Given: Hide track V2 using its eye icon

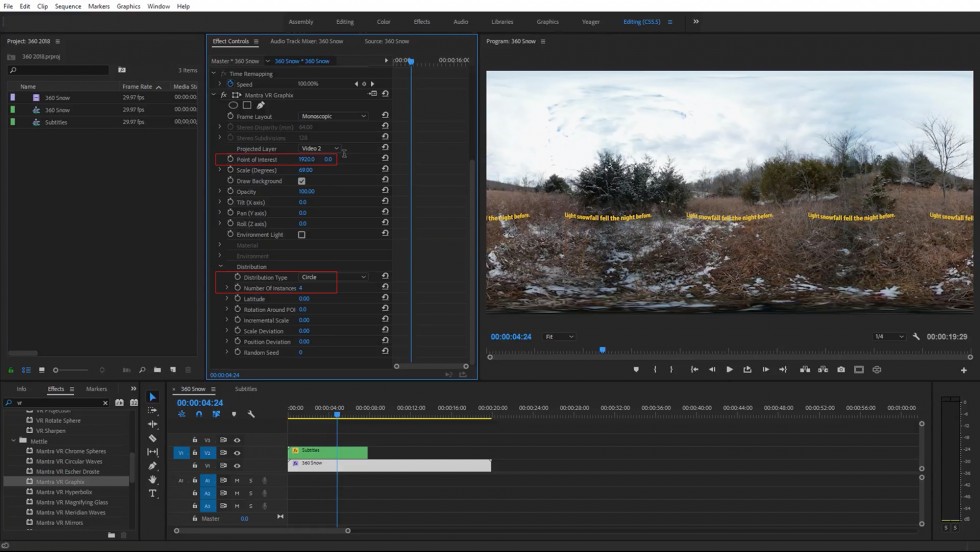Looking at the screenshot, I should [237, 453].
